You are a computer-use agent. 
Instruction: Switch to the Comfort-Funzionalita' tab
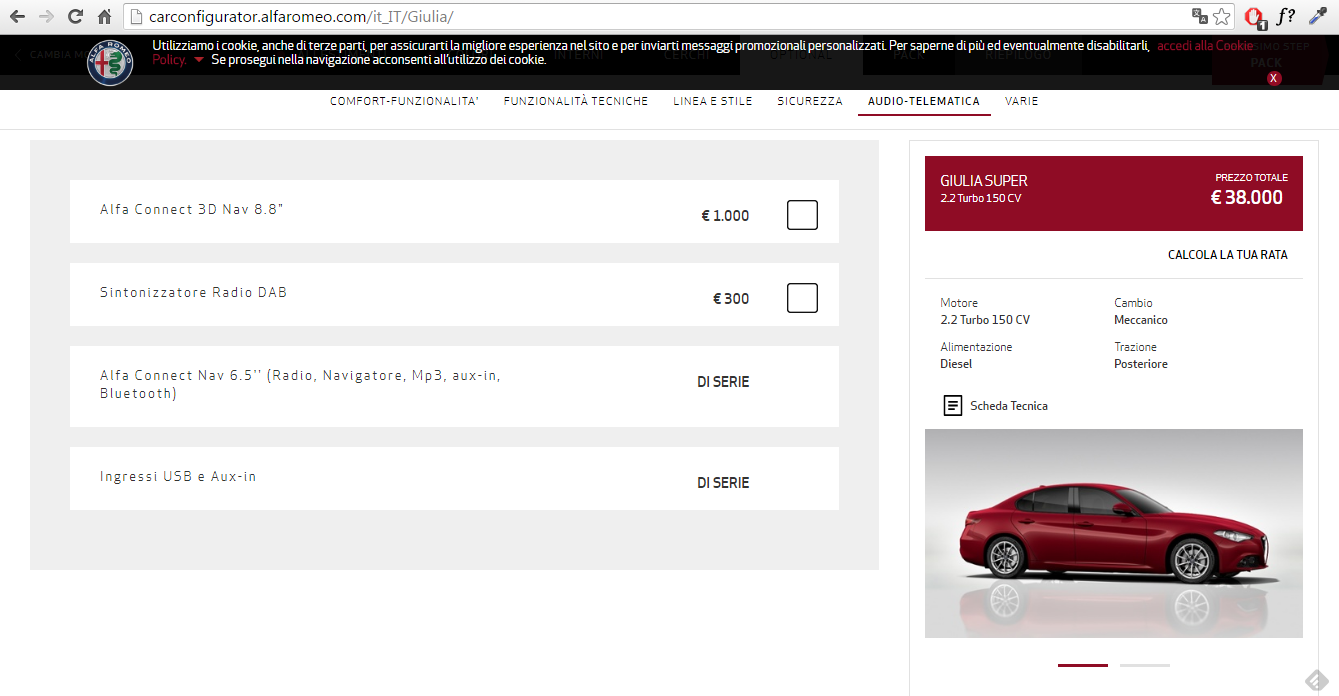[405, 101]
